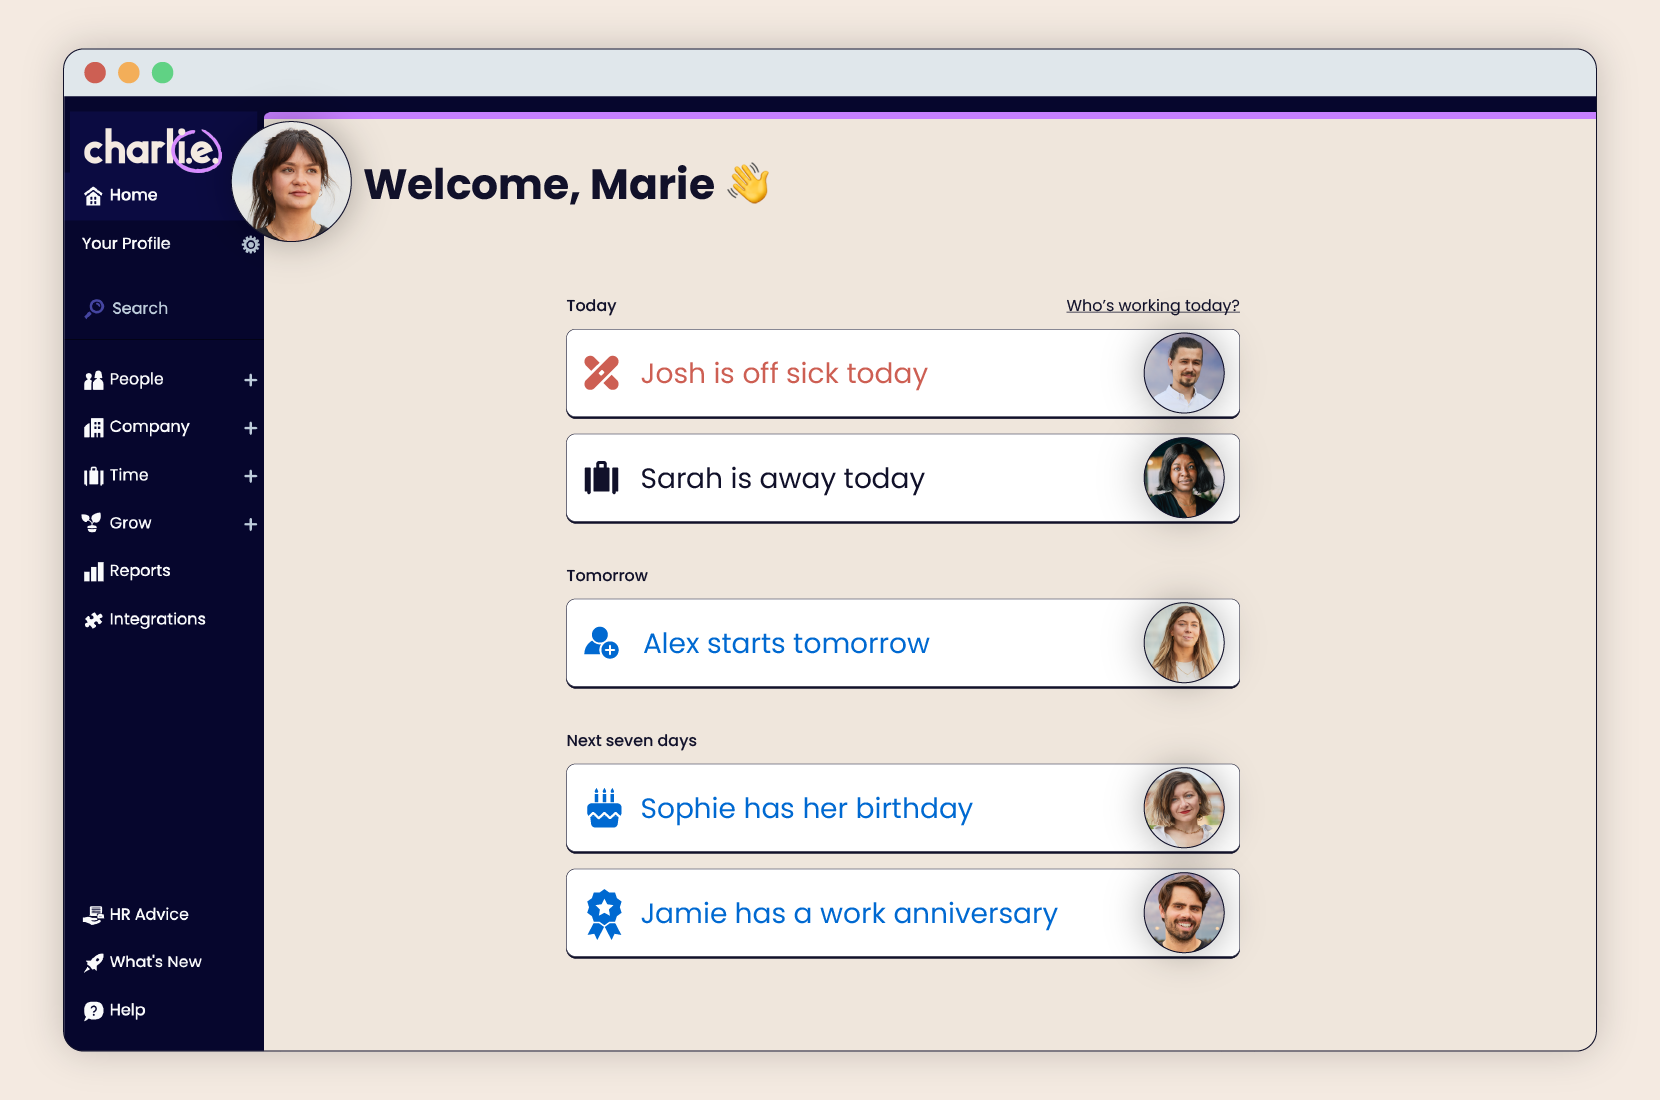The width and height of the screenshot is (1660, 1100).
Task: Click the Help question-mark icon
Action: (93, 1009)
